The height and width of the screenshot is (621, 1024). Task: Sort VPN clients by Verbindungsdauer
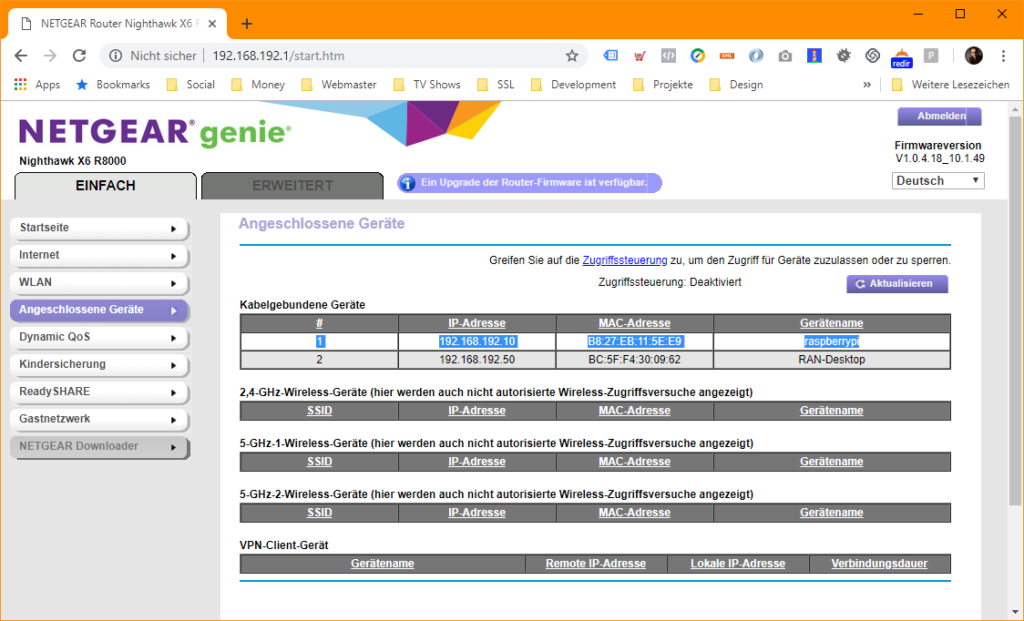[879, 564]
